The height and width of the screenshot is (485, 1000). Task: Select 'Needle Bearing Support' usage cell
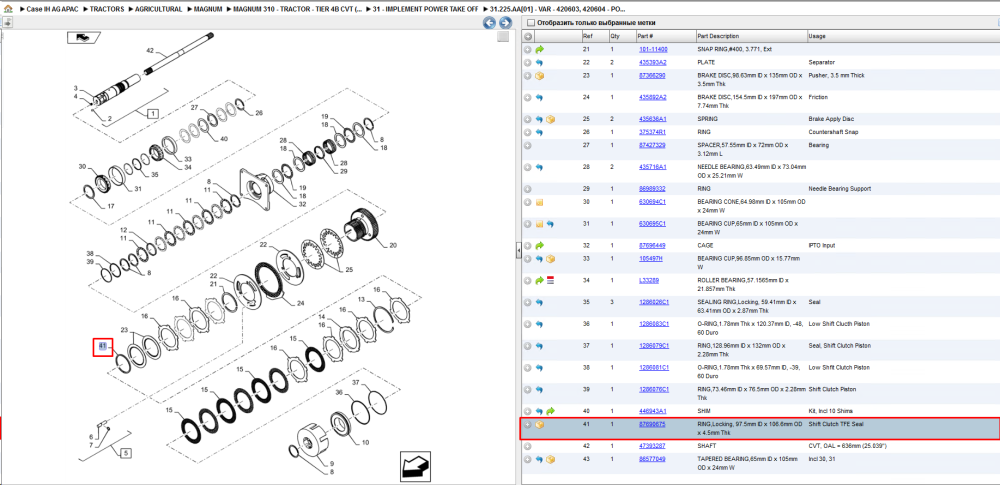tap(838, 189)
